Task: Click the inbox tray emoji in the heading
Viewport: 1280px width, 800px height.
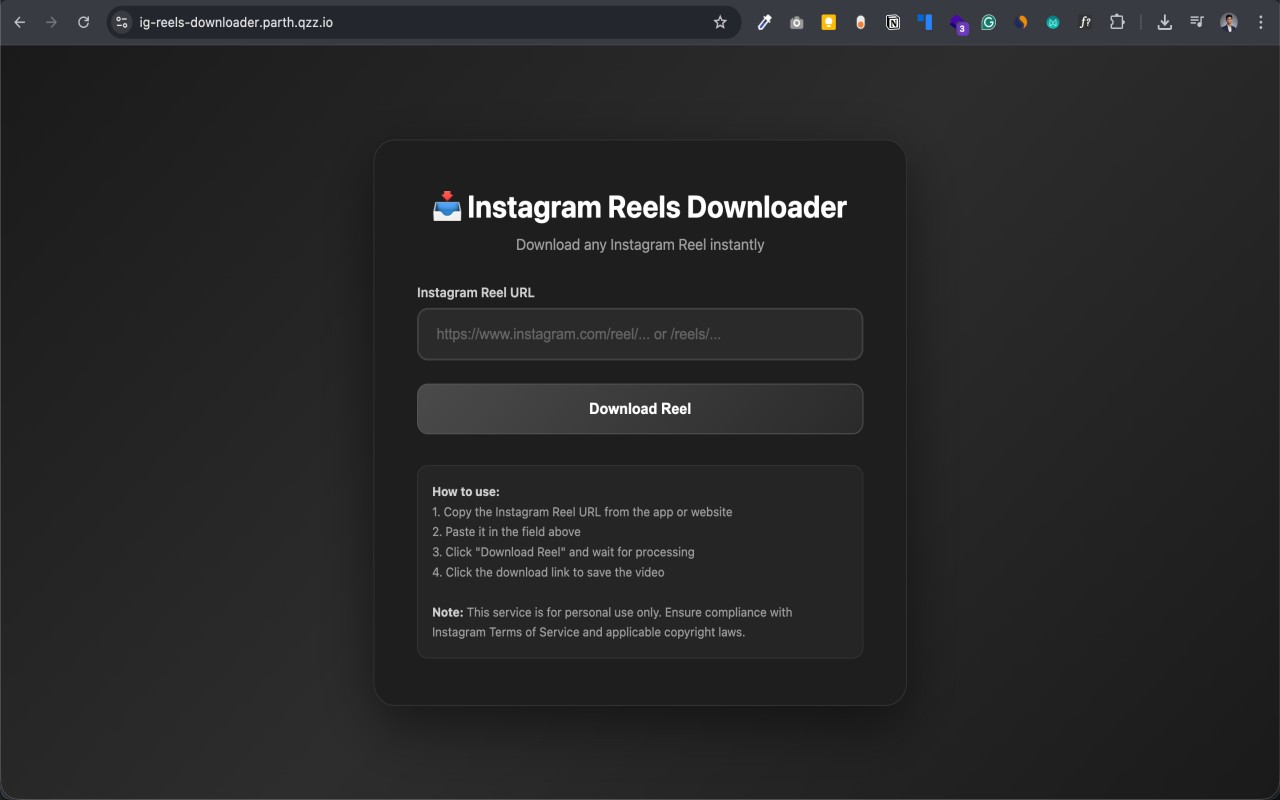Action: (447, 207)
